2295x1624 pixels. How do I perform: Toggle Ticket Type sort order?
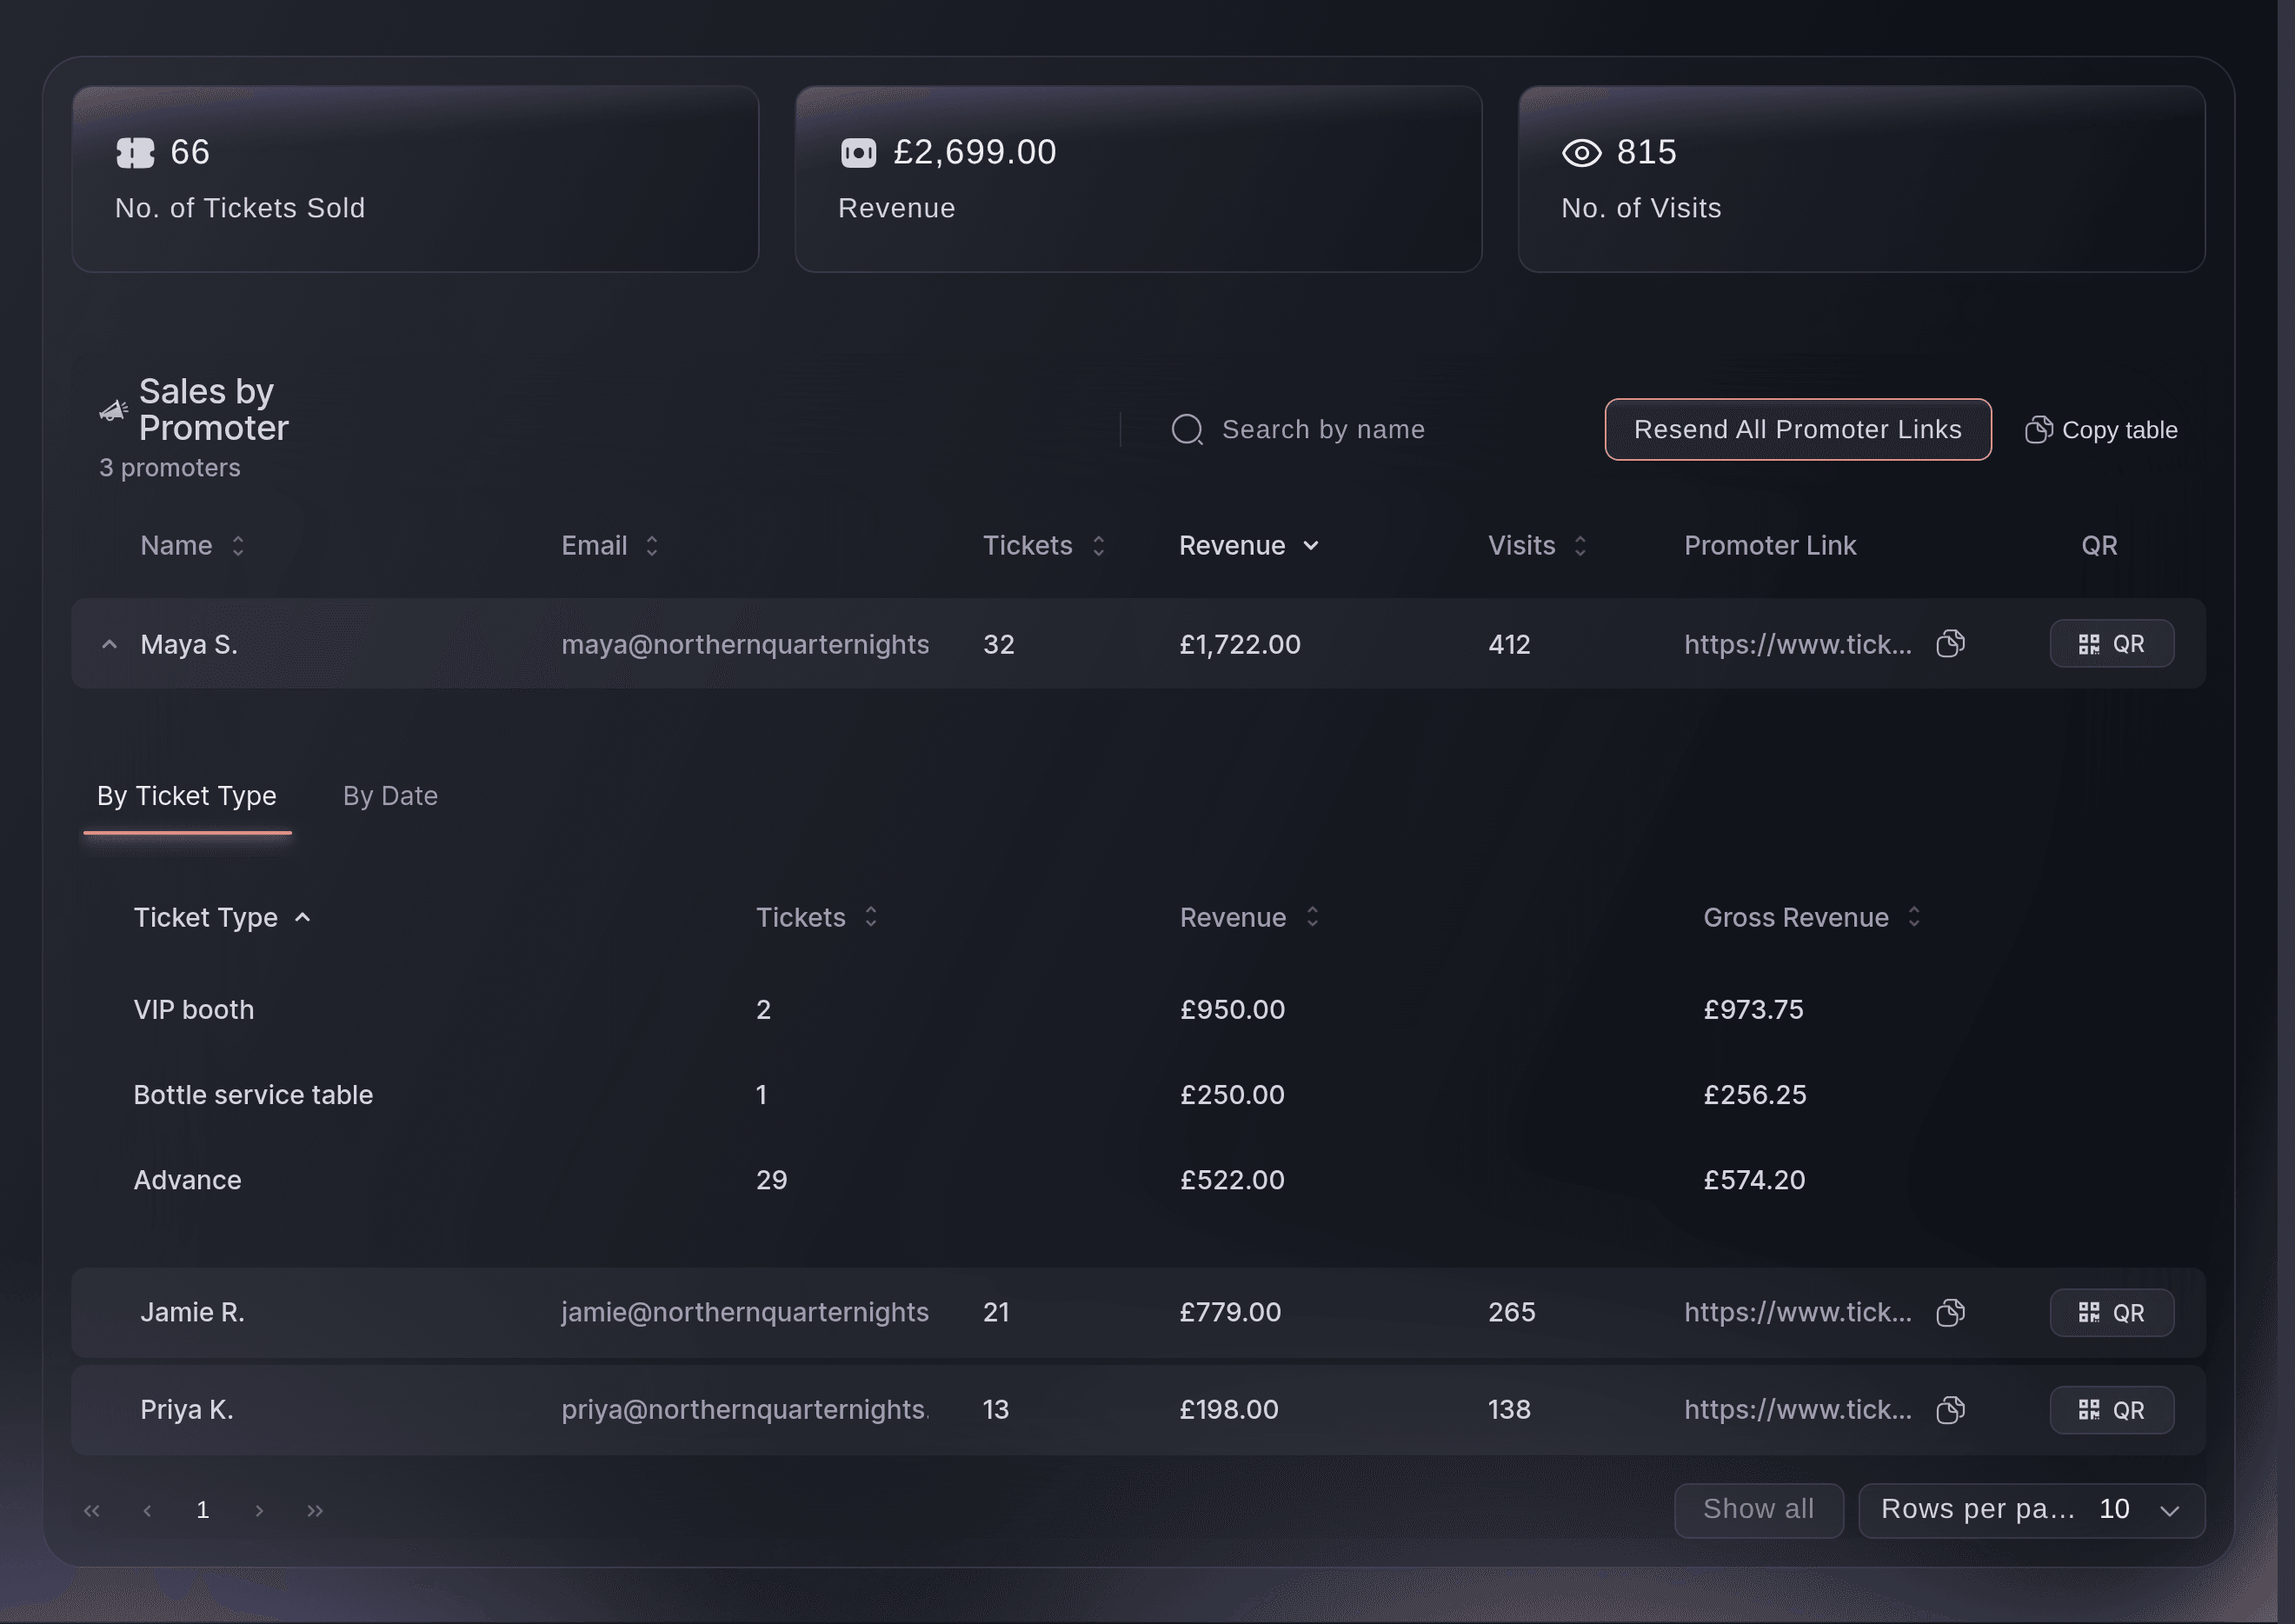222,918
